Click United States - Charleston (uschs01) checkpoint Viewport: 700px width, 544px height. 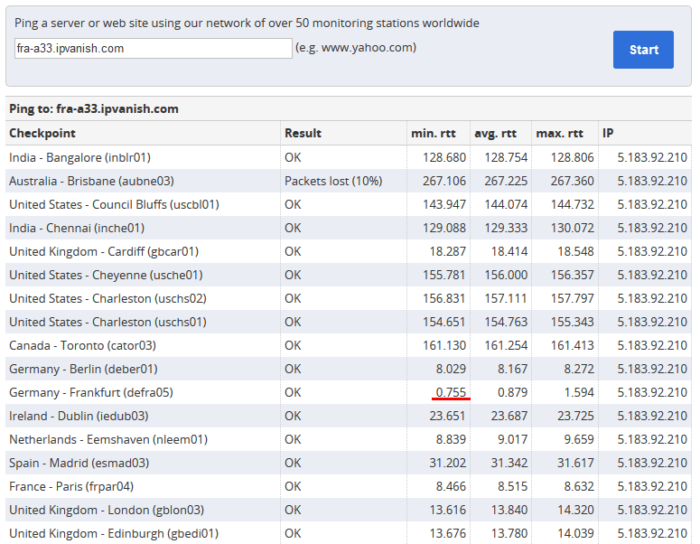[x=108, y=322]
